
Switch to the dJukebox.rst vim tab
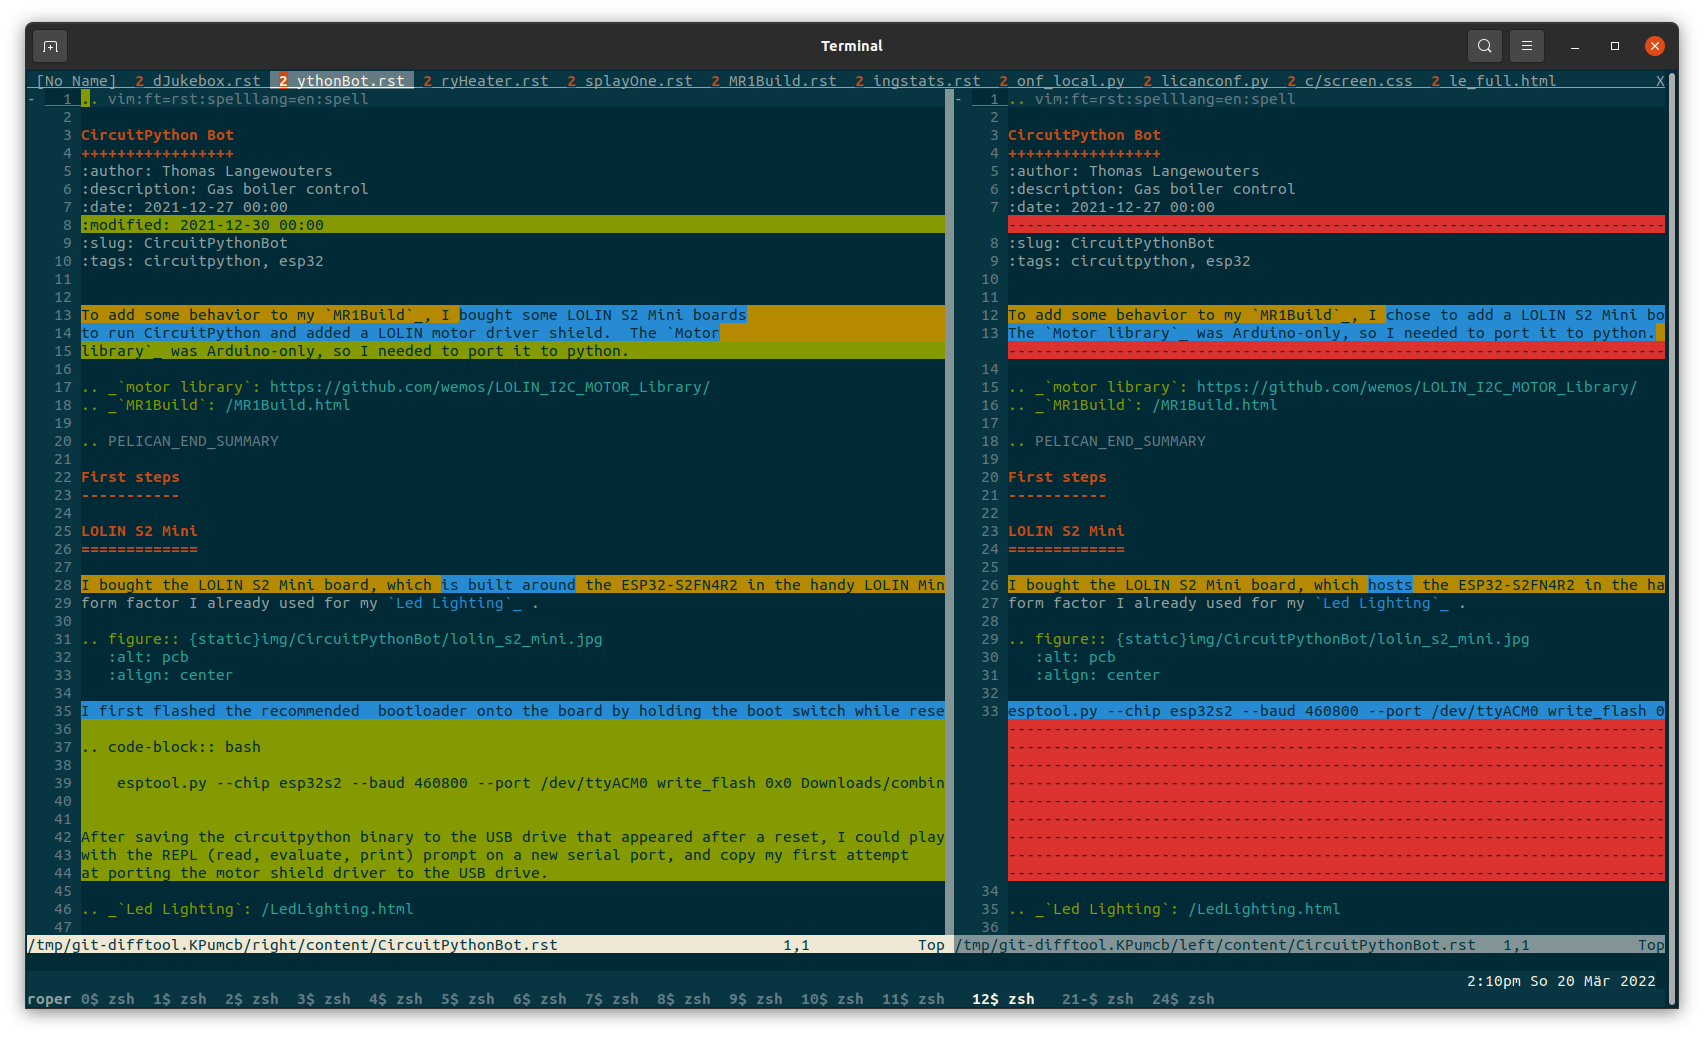pos(198,81)
